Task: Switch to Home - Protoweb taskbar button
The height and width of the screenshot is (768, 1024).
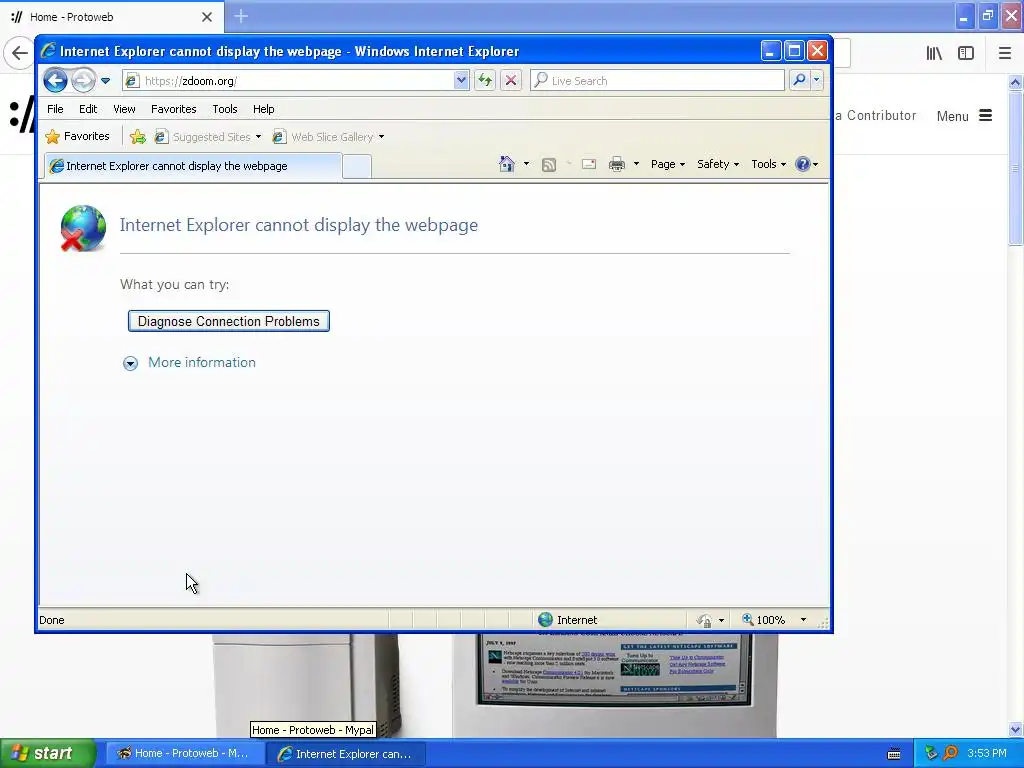Action: pos(184,754)
